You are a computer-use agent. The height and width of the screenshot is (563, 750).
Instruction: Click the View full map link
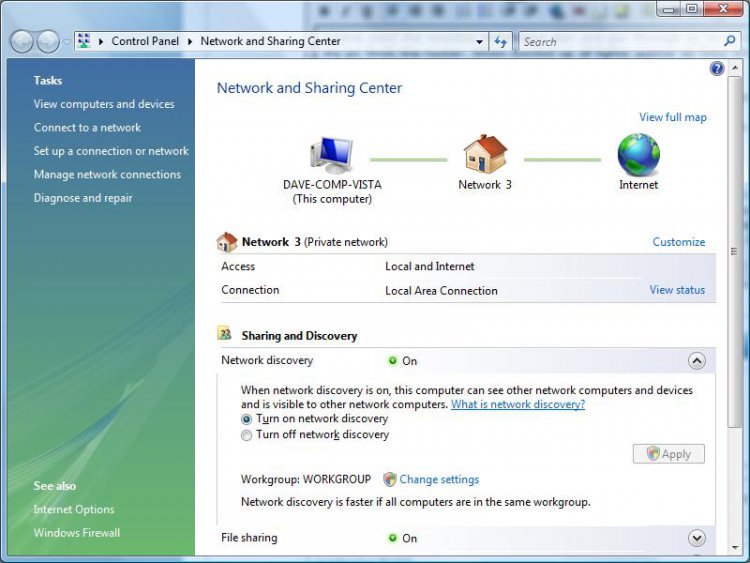tap(673, 117)
